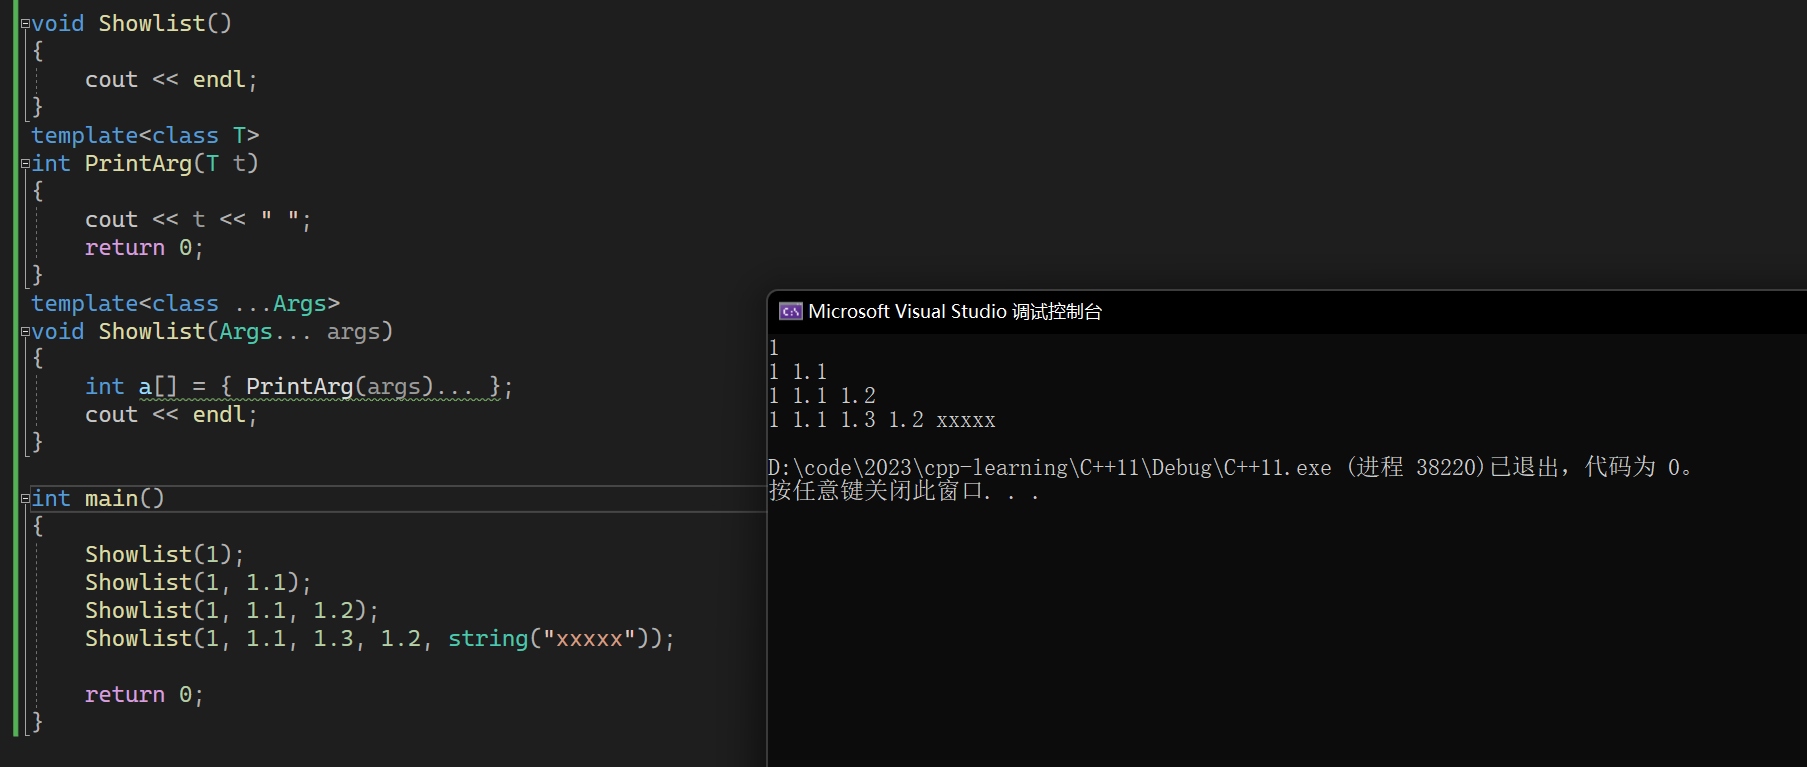Click the cout << t << " " statement
The height and width of the screenshot is (767, 1807).
click(198, 220)
